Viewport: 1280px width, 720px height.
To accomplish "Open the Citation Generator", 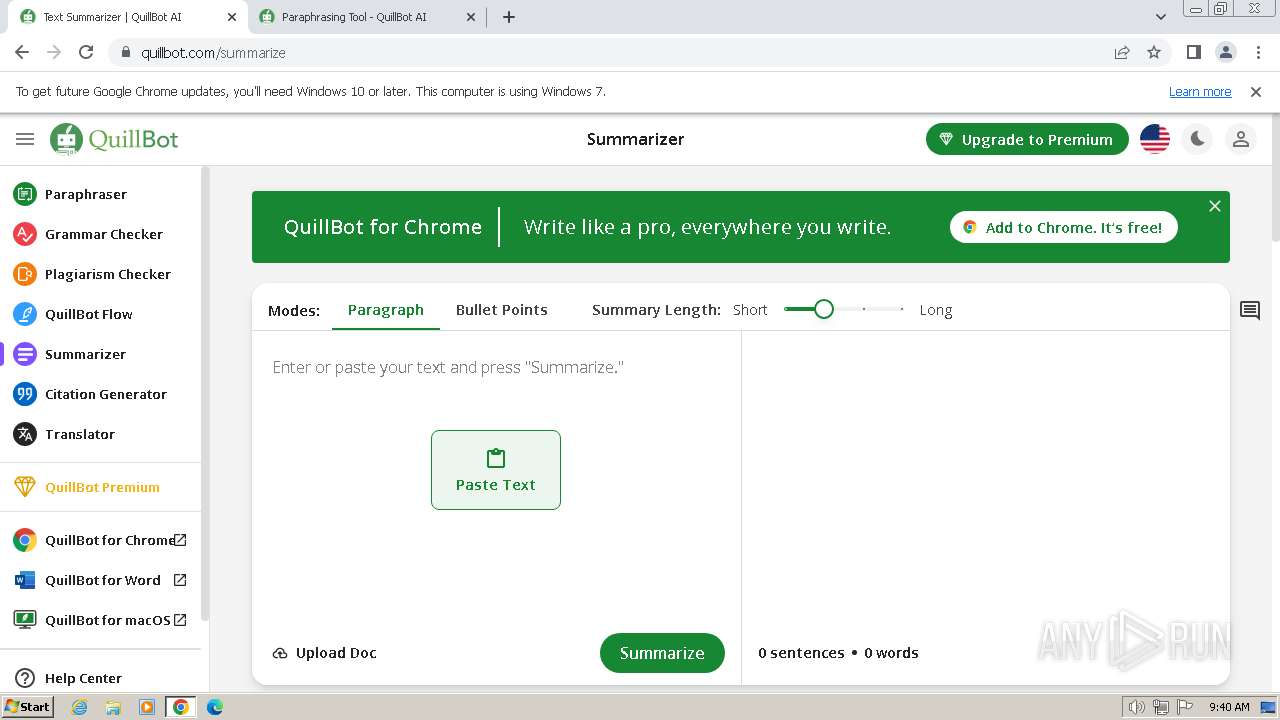I will click(100, 394).
